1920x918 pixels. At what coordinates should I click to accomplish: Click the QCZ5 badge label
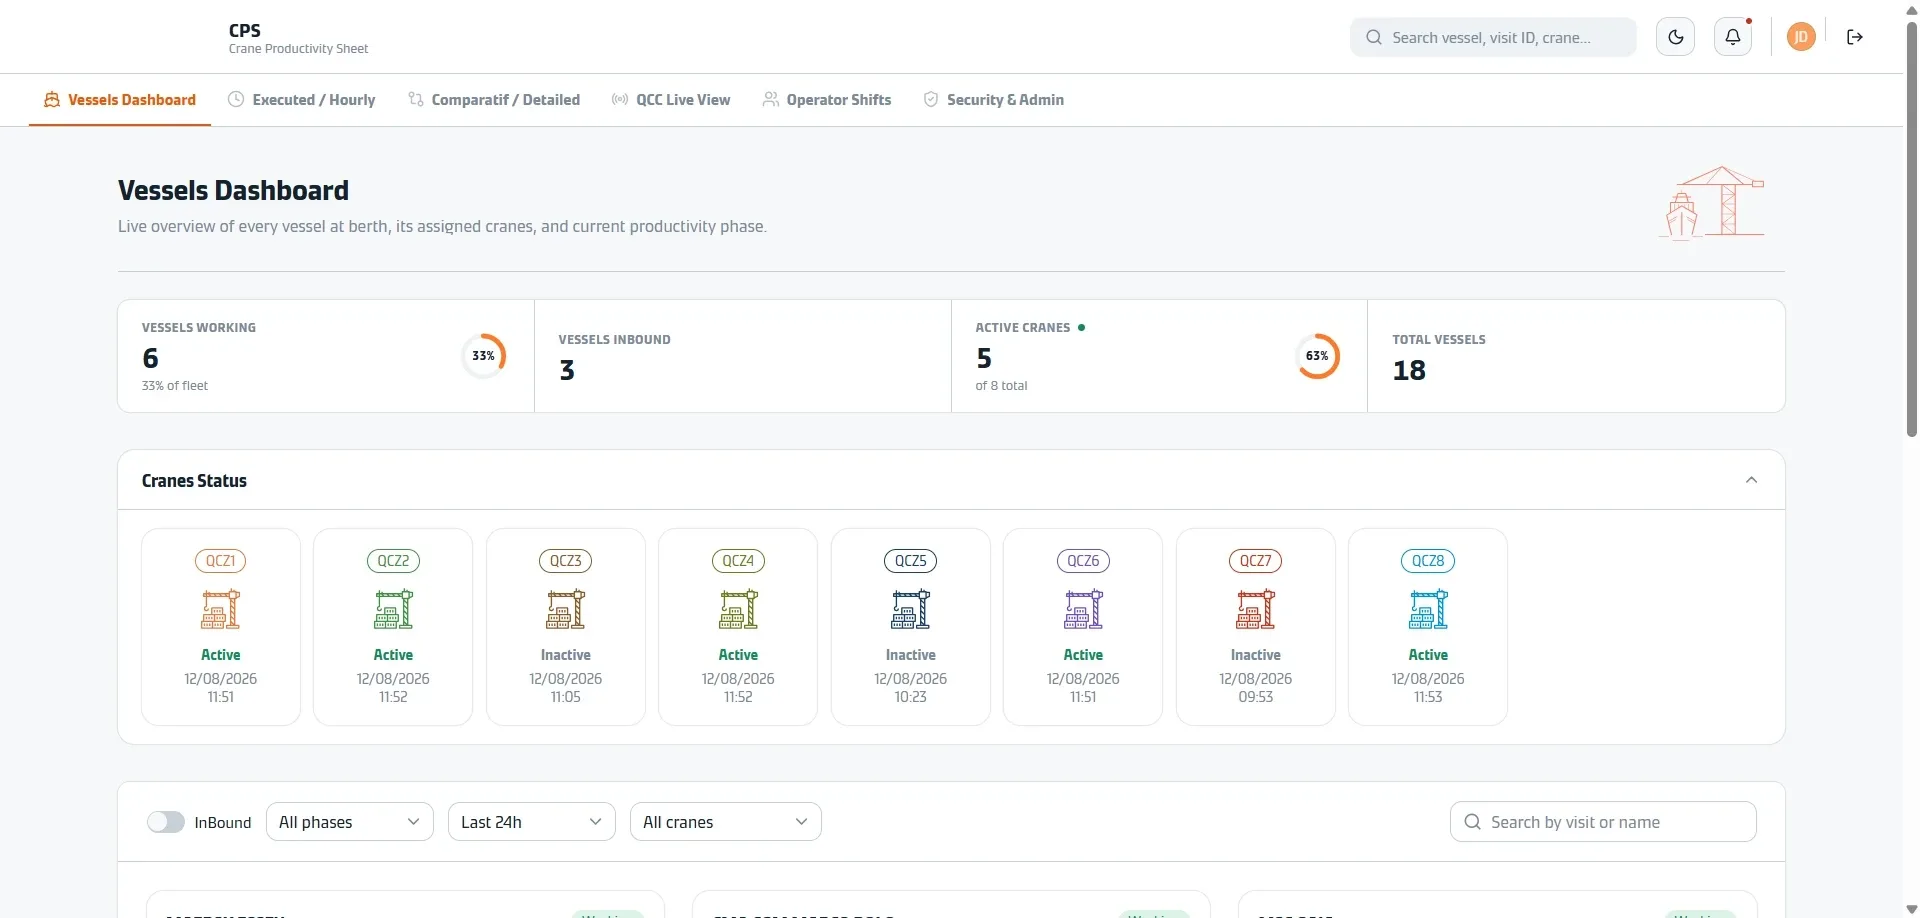point(911,561)
